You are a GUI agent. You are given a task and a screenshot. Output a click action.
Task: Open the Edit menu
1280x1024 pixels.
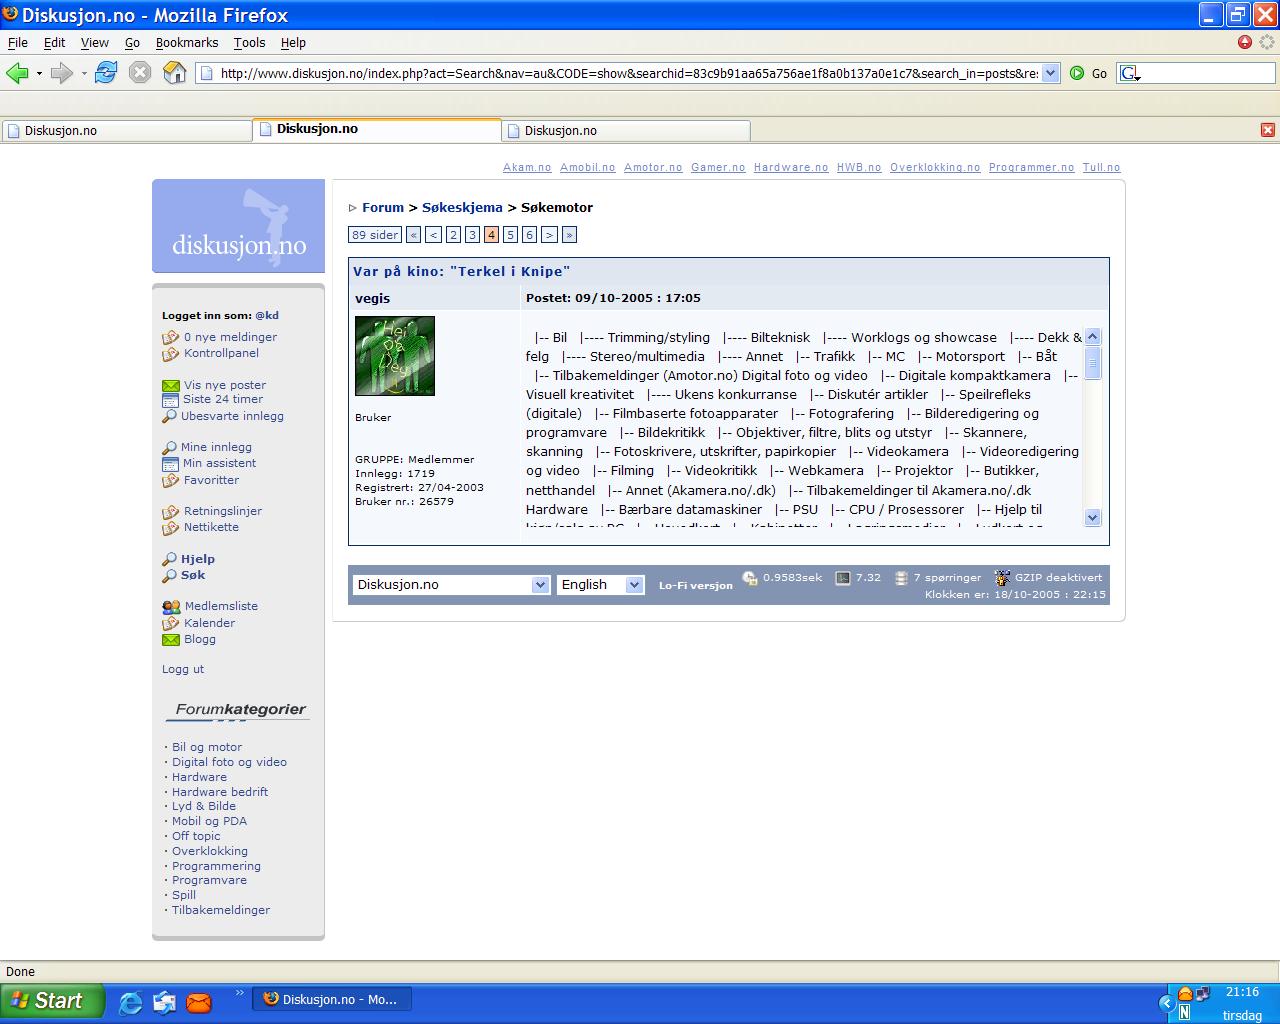55,43
